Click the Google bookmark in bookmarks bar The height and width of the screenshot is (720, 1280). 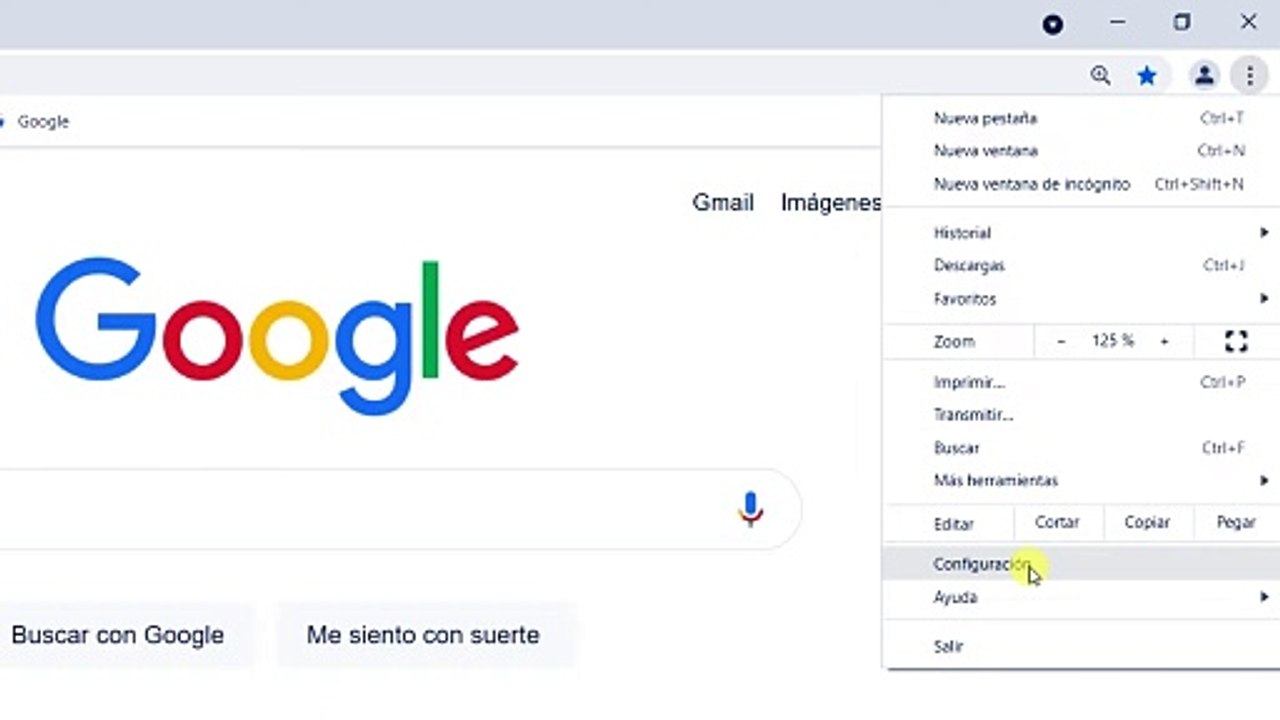coord(36,122)
